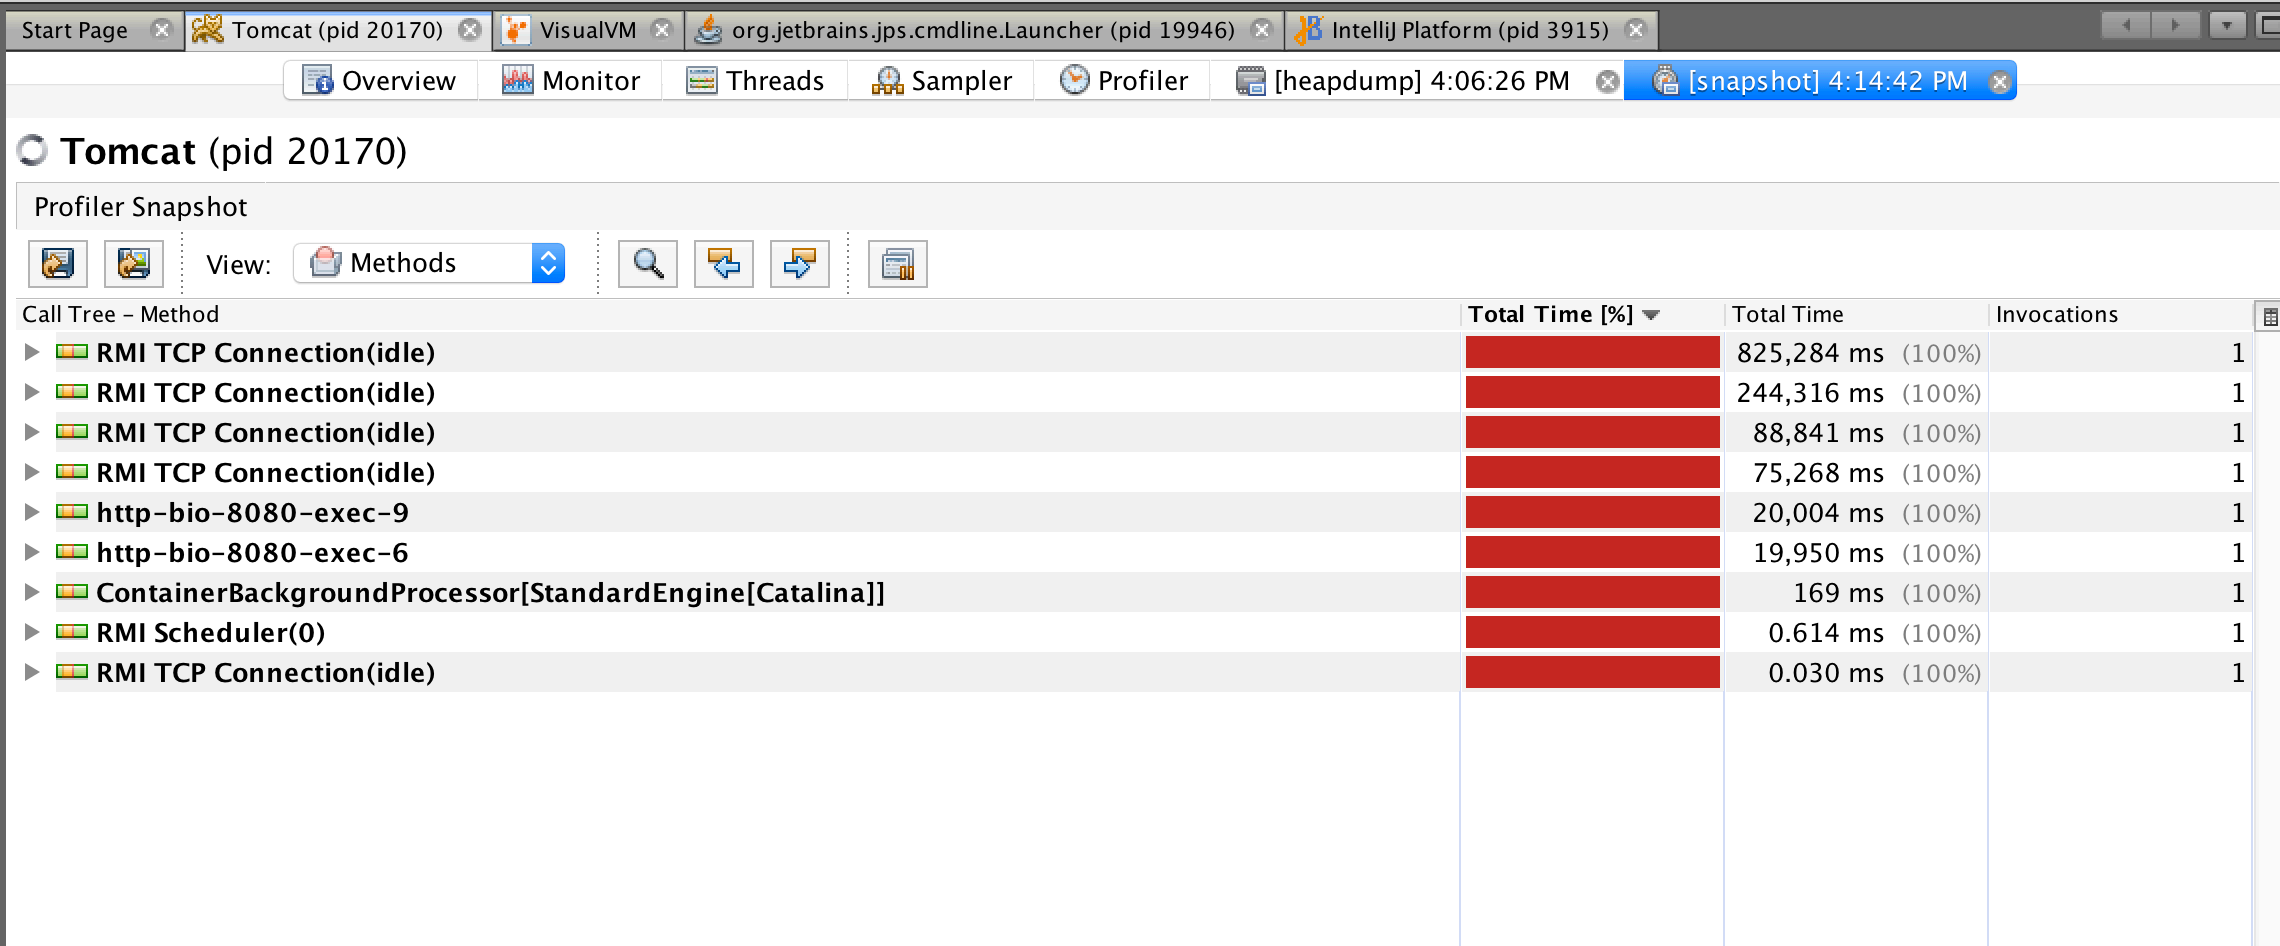Expand the RMI Scheduler(0) thread
This screenshot has width=2280, height=946.
(x=32, y=632)
